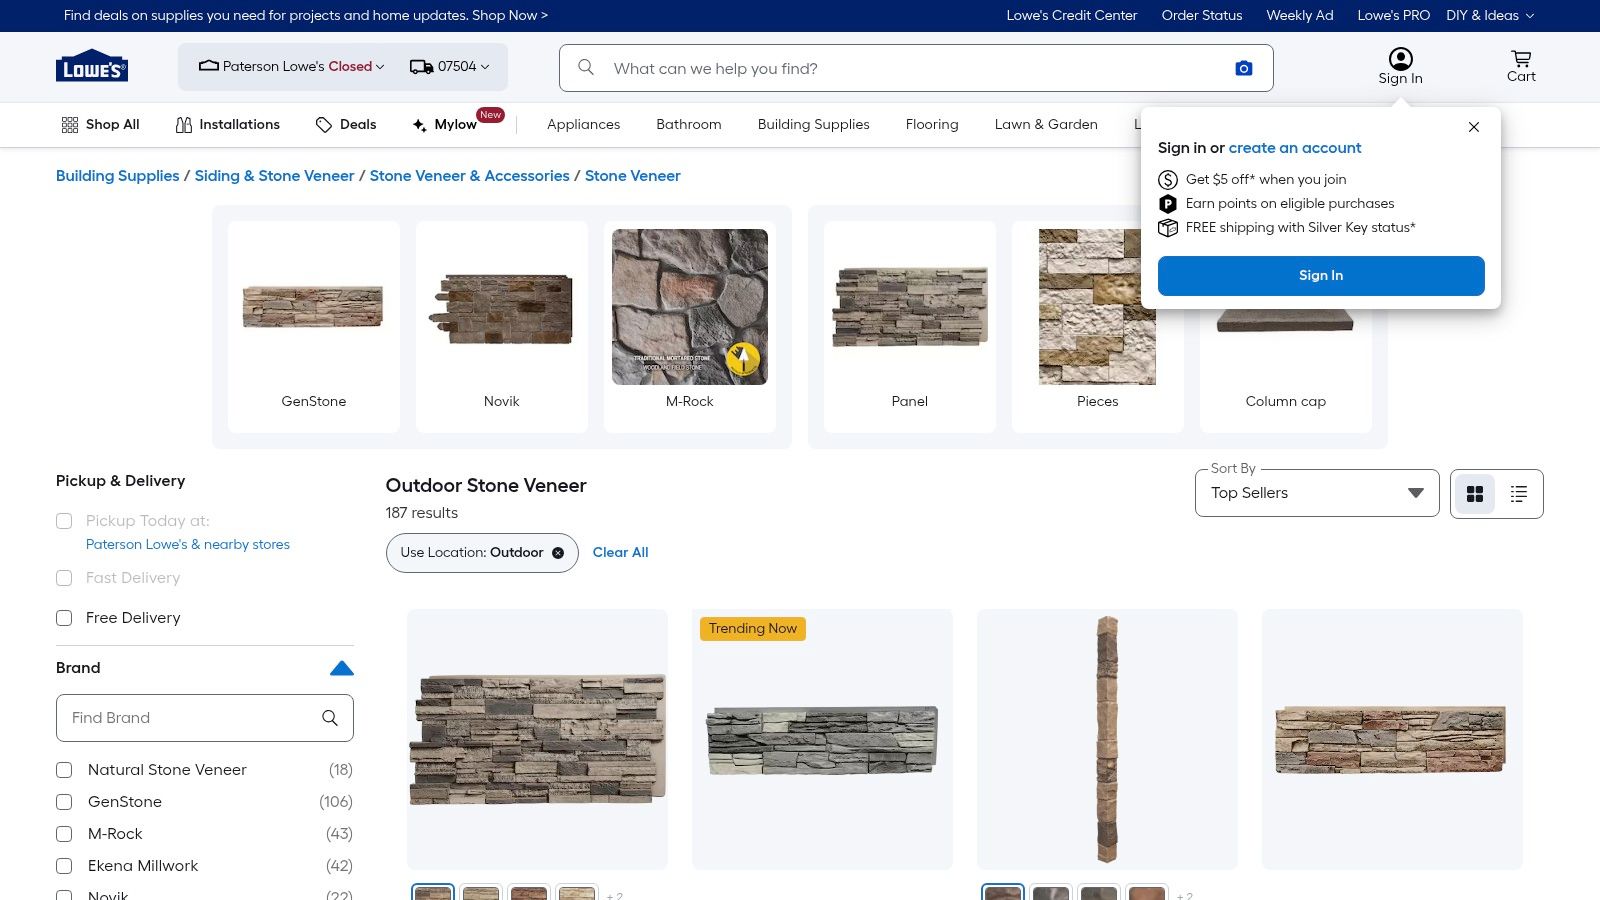Go to Lawn & Garden department
The image size is (1600, 900).
[x=1046, y=125]
